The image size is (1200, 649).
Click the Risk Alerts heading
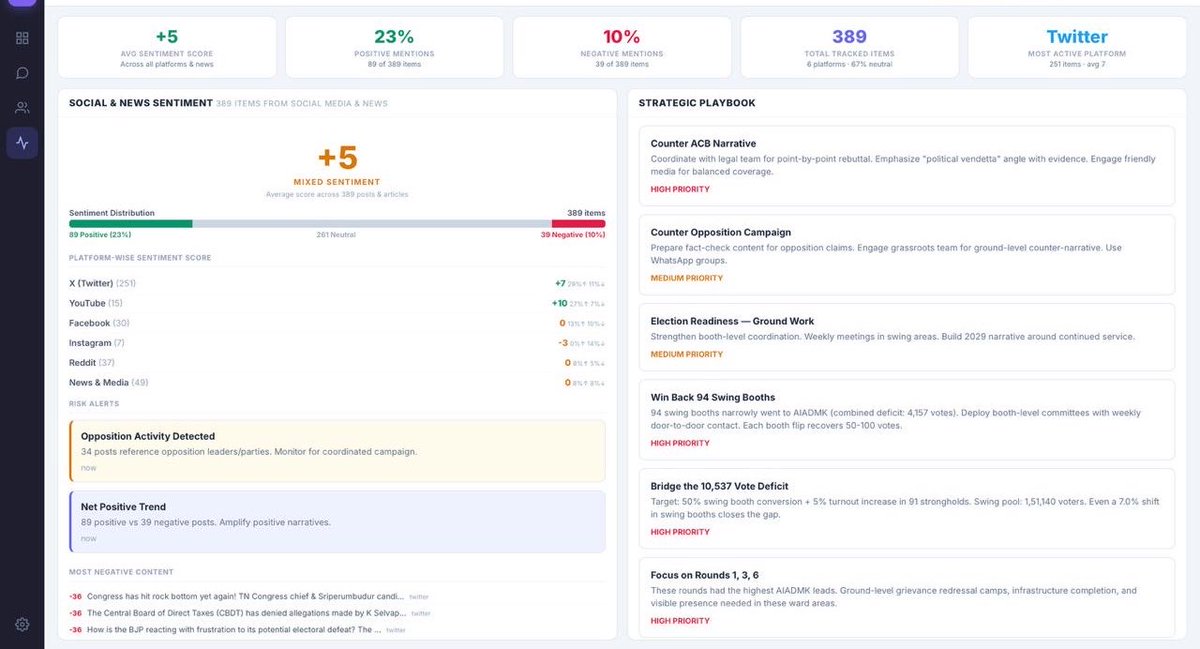(94, 404)
